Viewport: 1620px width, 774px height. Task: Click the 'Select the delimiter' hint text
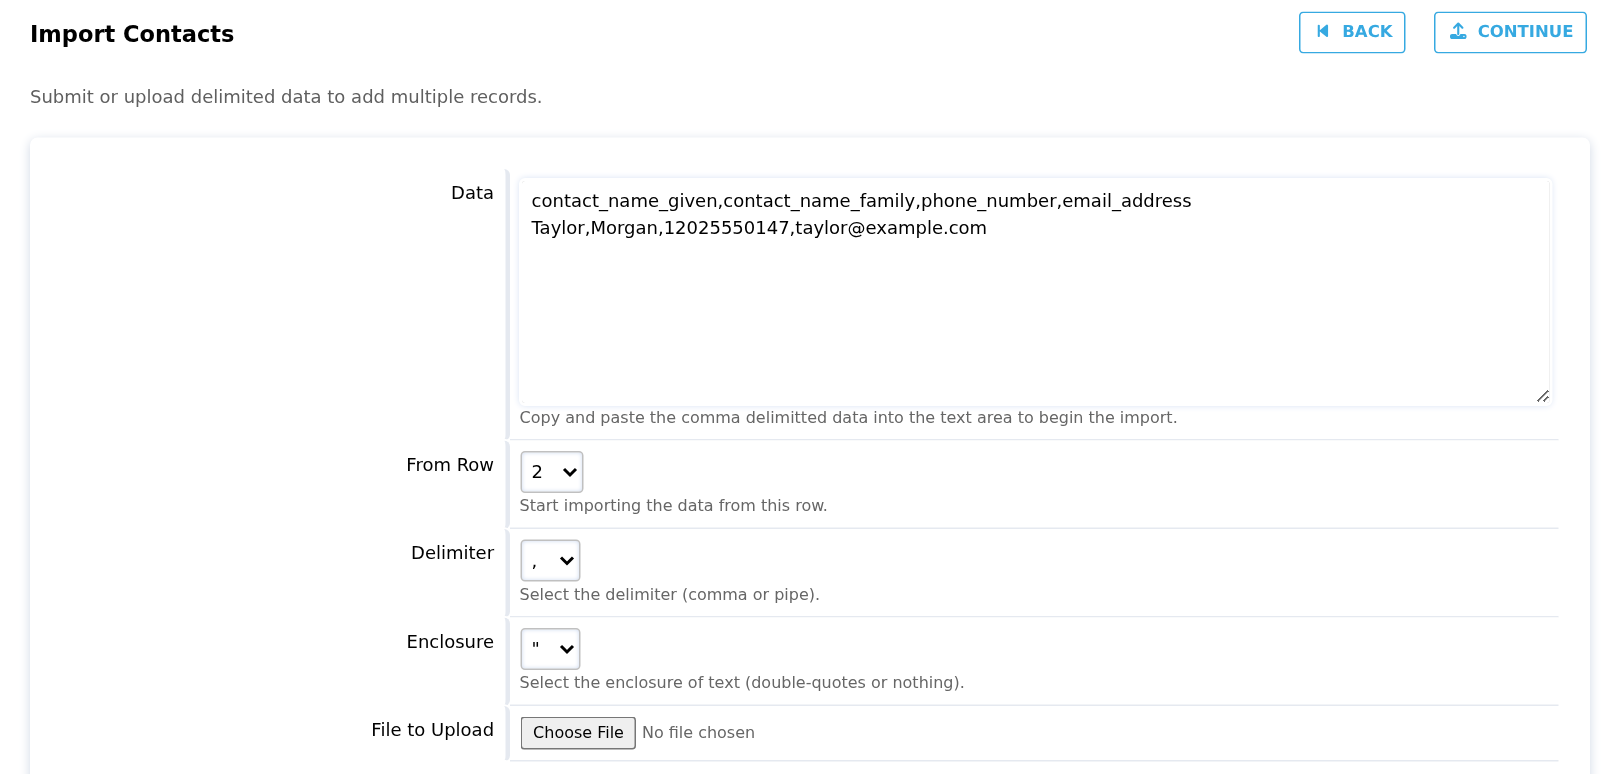(x=669, y=595)
